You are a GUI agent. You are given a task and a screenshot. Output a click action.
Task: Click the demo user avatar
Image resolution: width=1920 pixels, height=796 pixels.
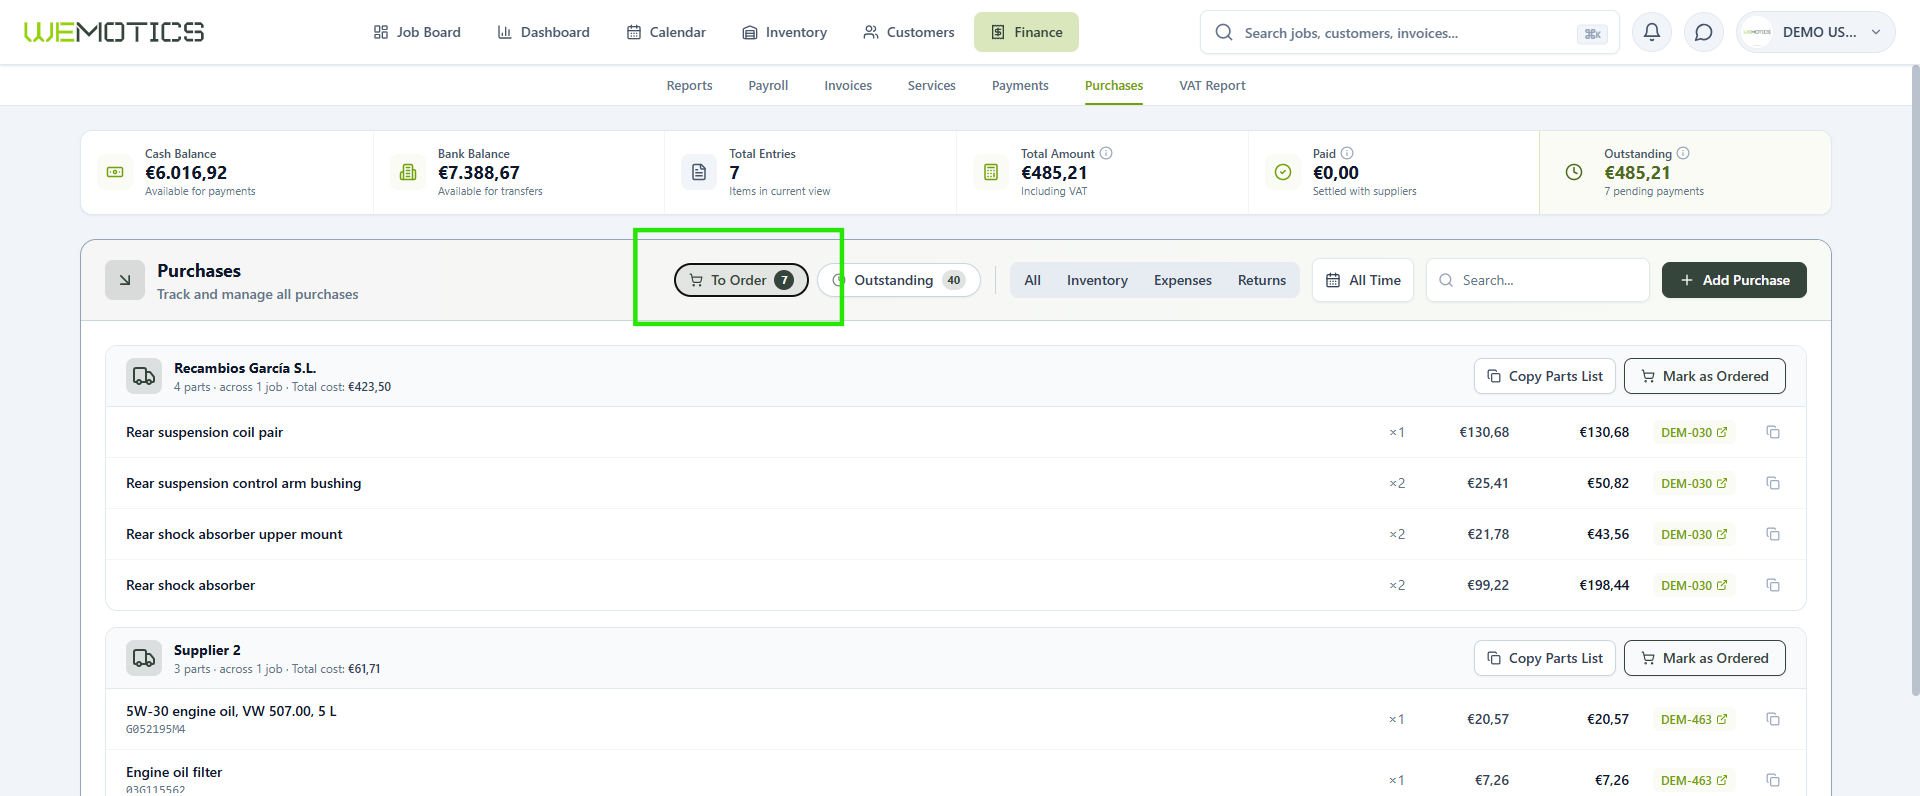pos(1757,32)
